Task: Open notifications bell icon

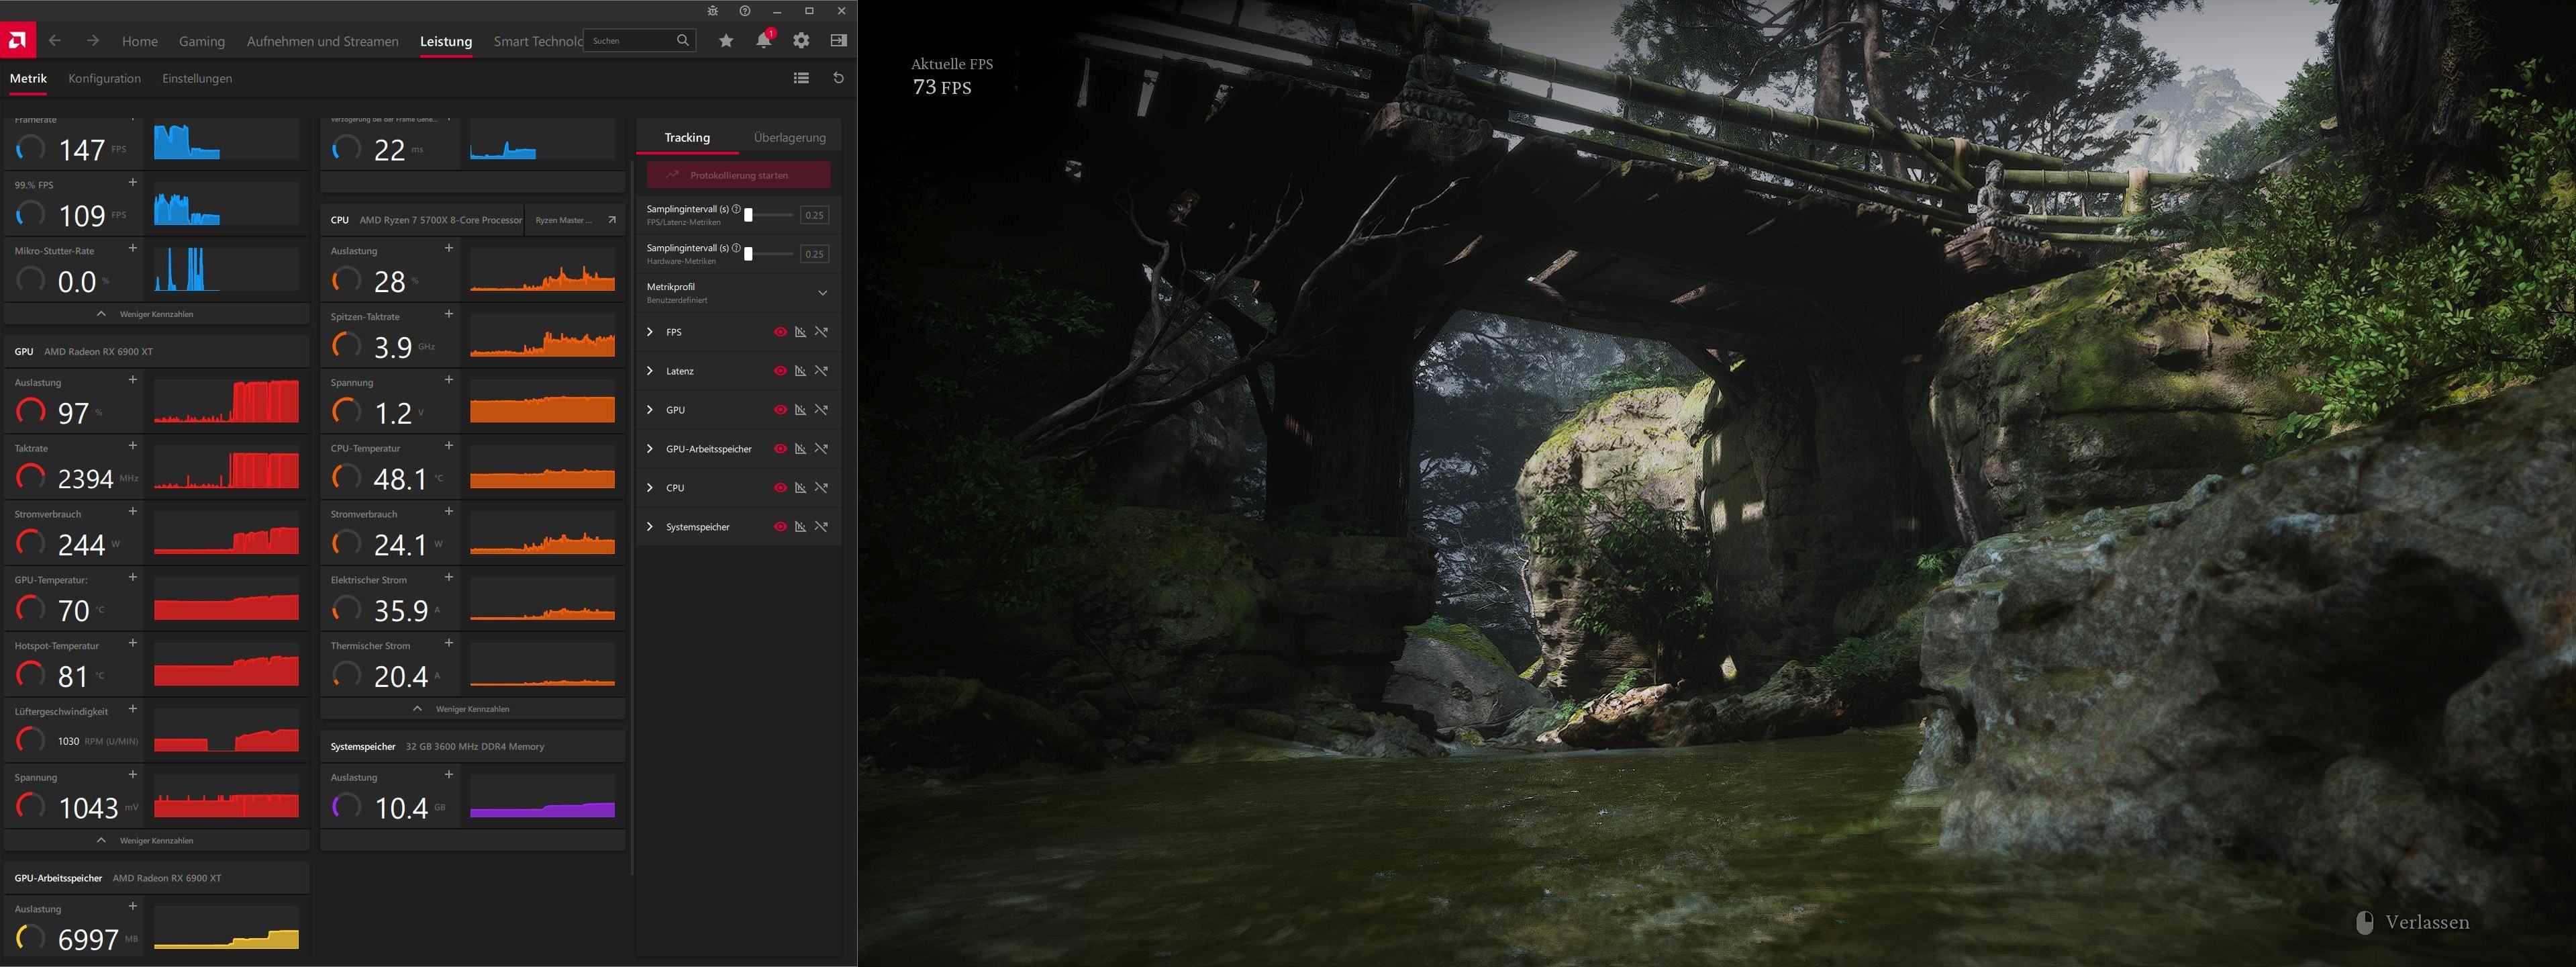Action: point(764,41)
